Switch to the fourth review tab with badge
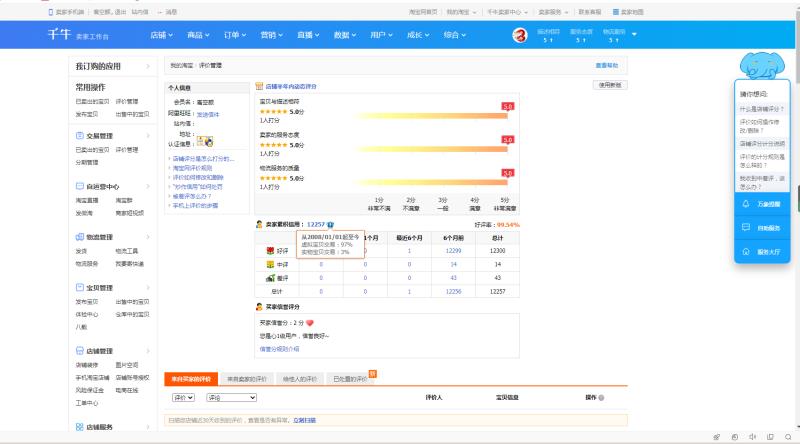 tap(350, 379)
